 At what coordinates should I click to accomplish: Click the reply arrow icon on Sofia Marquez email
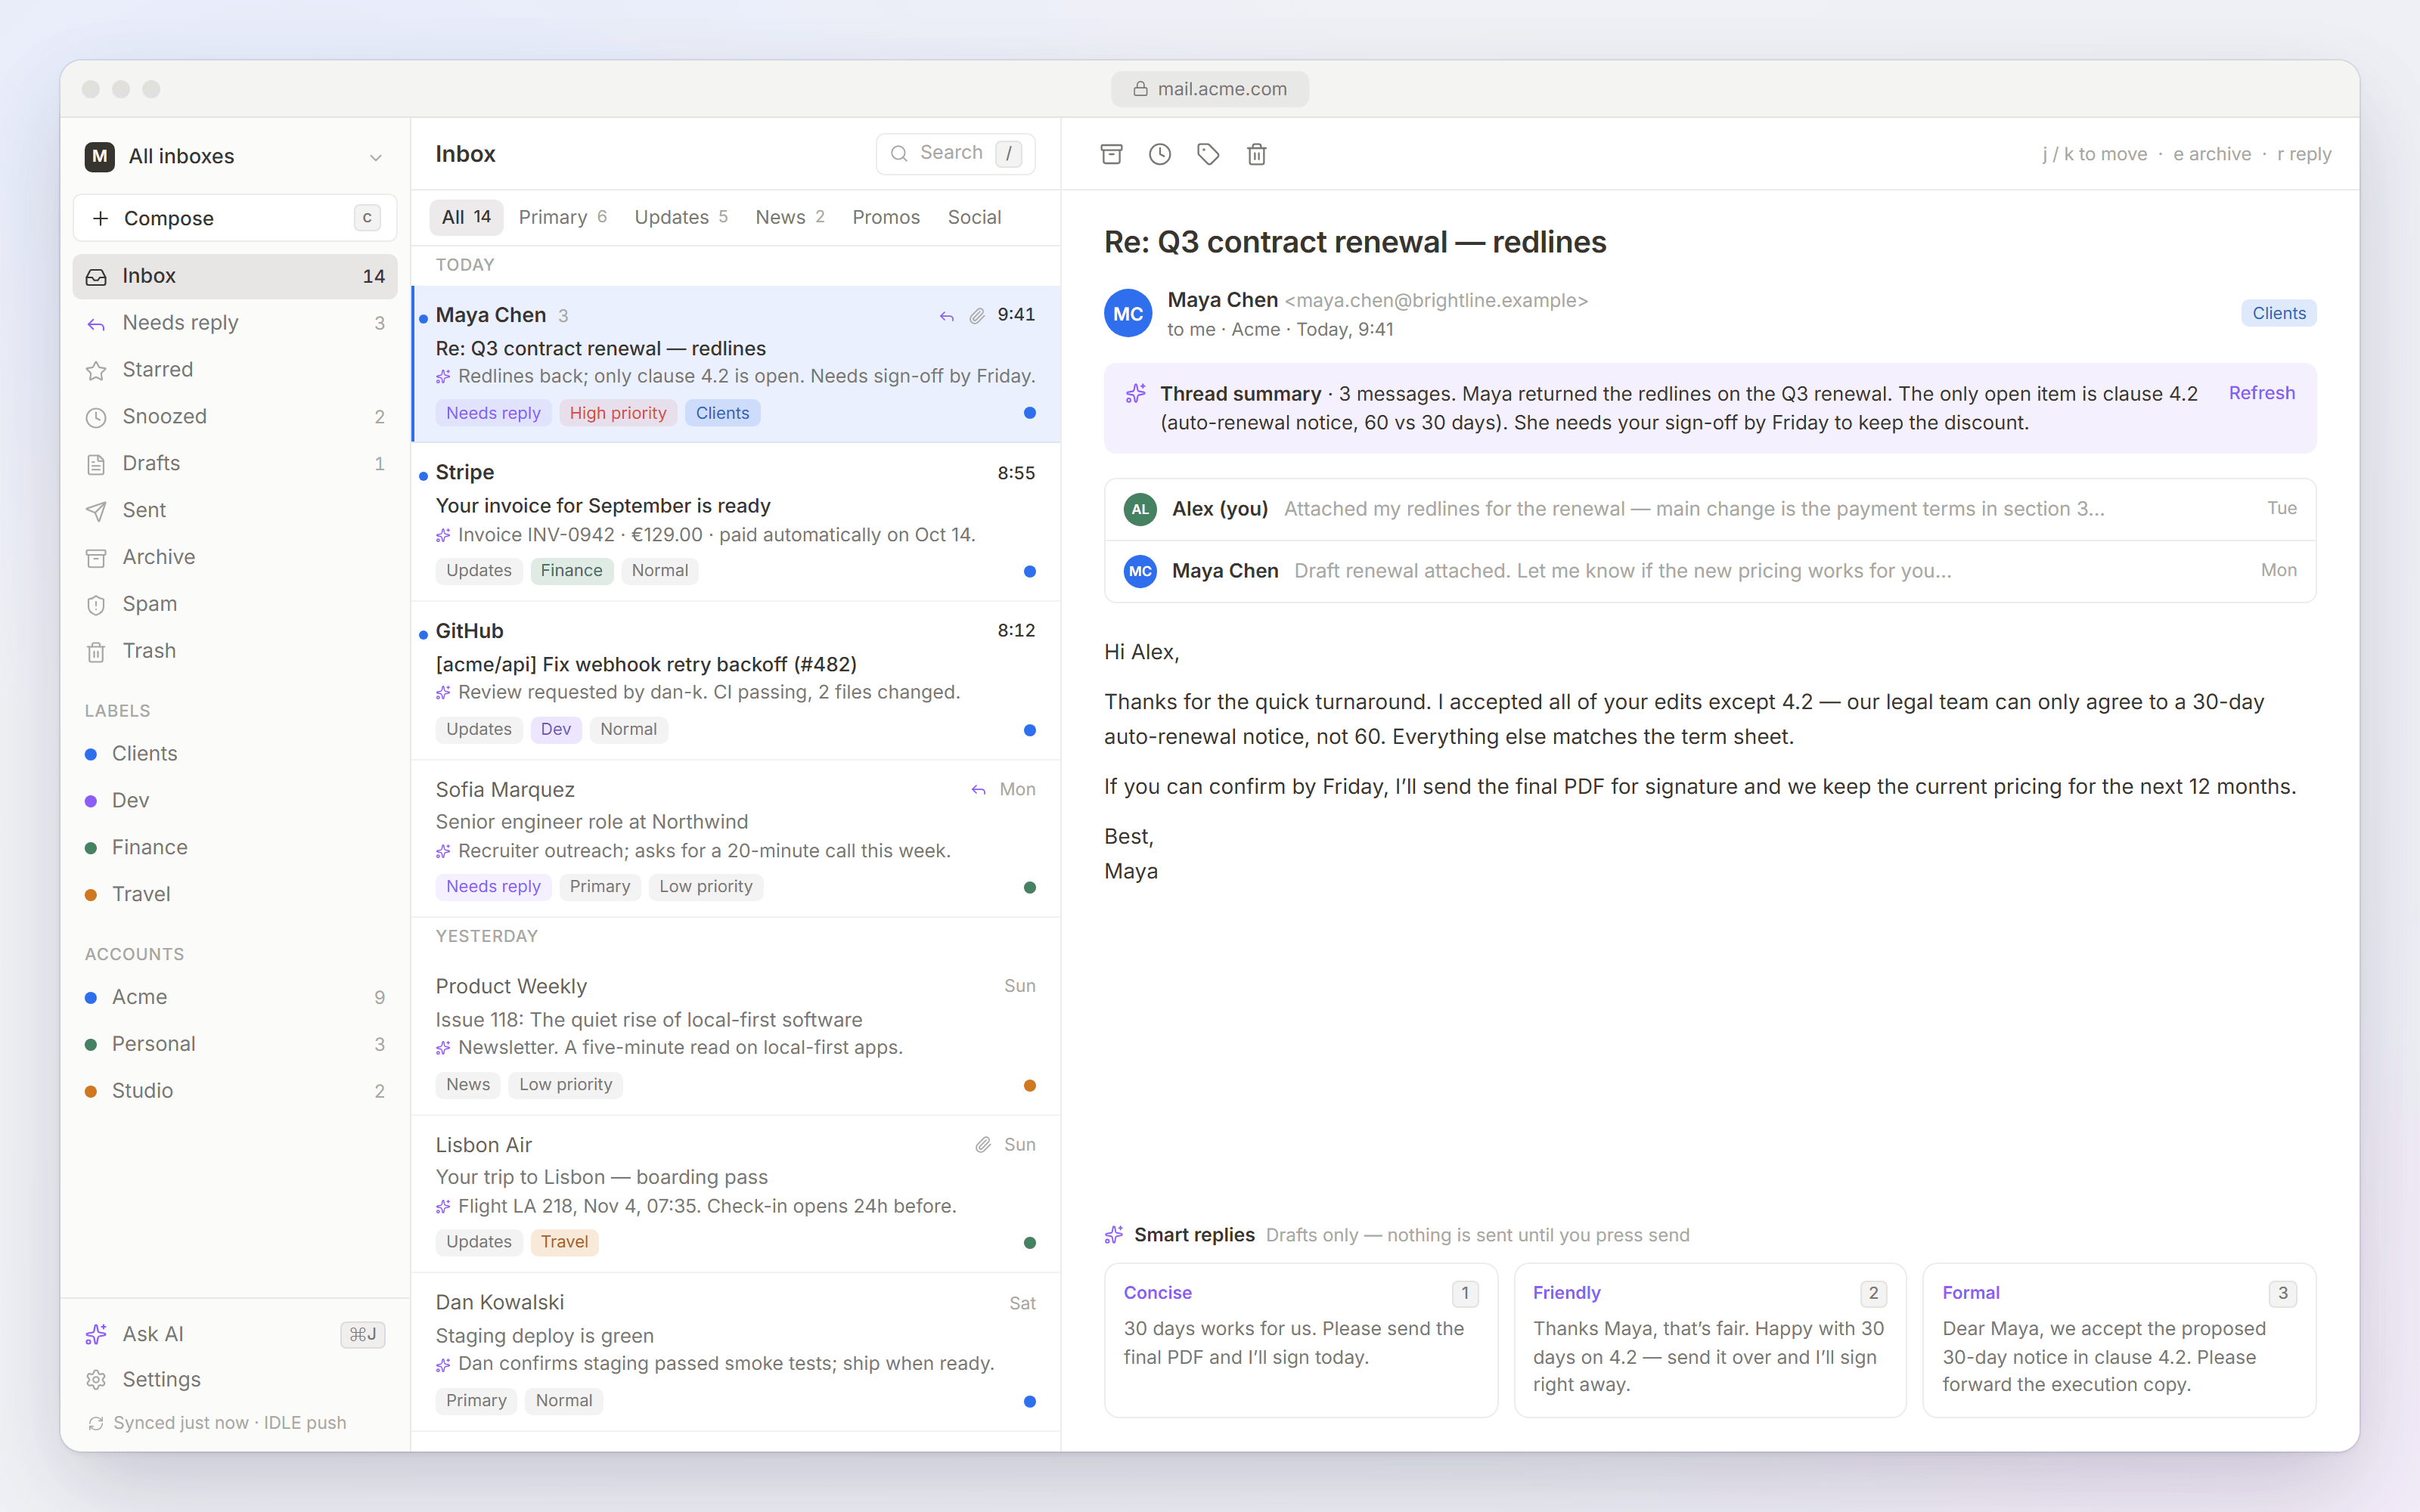(978, 790)
